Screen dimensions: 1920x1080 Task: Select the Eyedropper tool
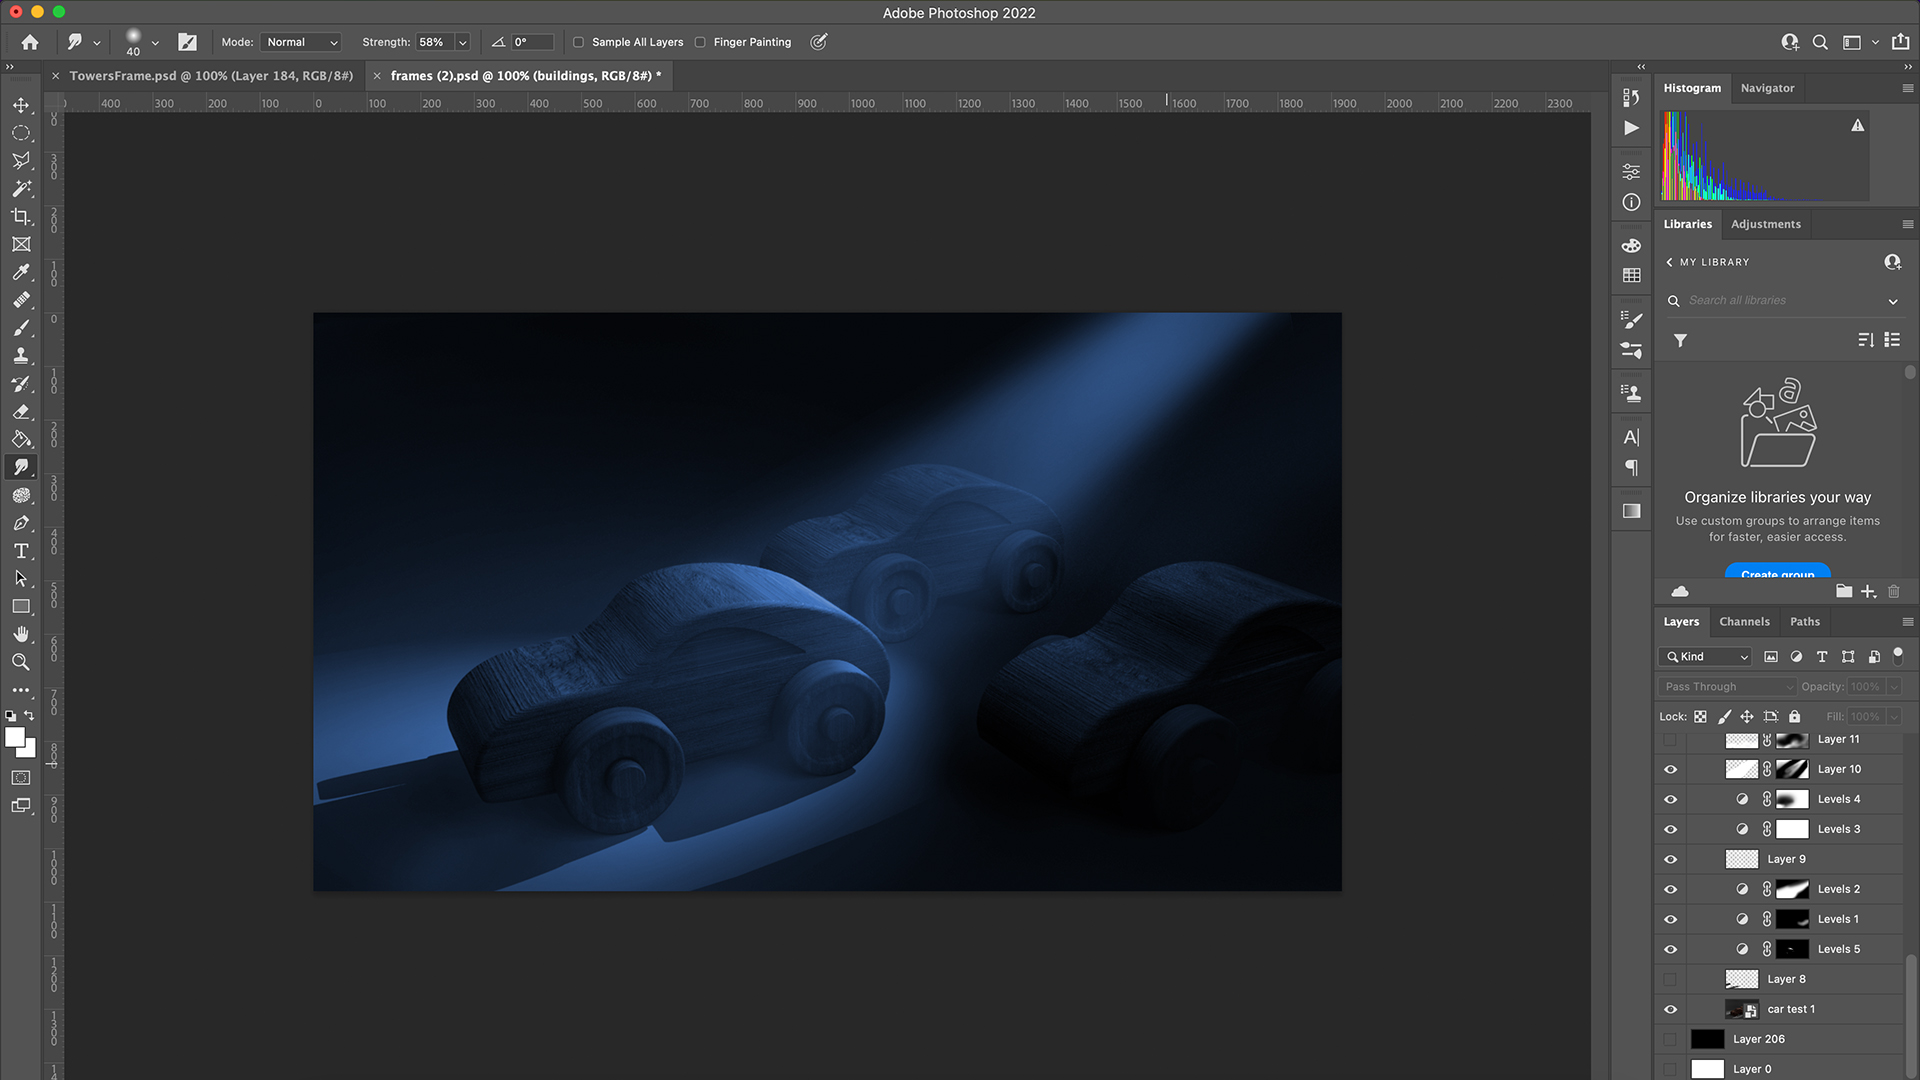click(21, 272)
